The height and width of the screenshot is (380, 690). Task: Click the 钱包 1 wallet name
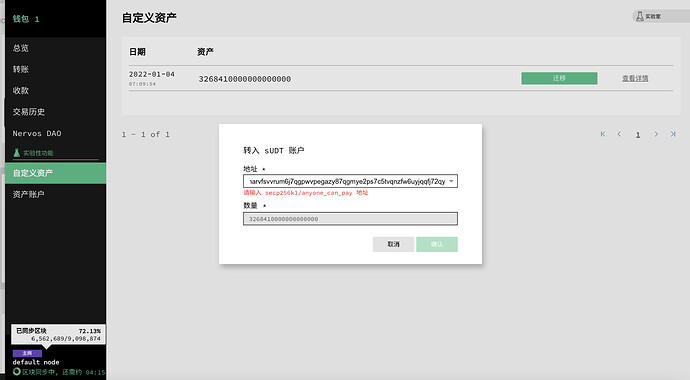[x=26, y=19]
